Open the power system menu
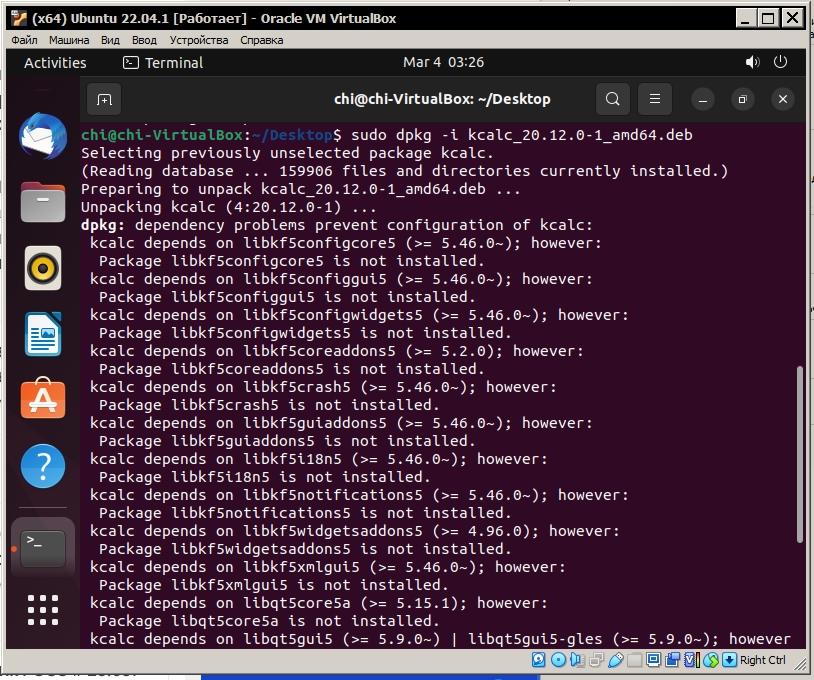The image size is (814, 680). 780,62
